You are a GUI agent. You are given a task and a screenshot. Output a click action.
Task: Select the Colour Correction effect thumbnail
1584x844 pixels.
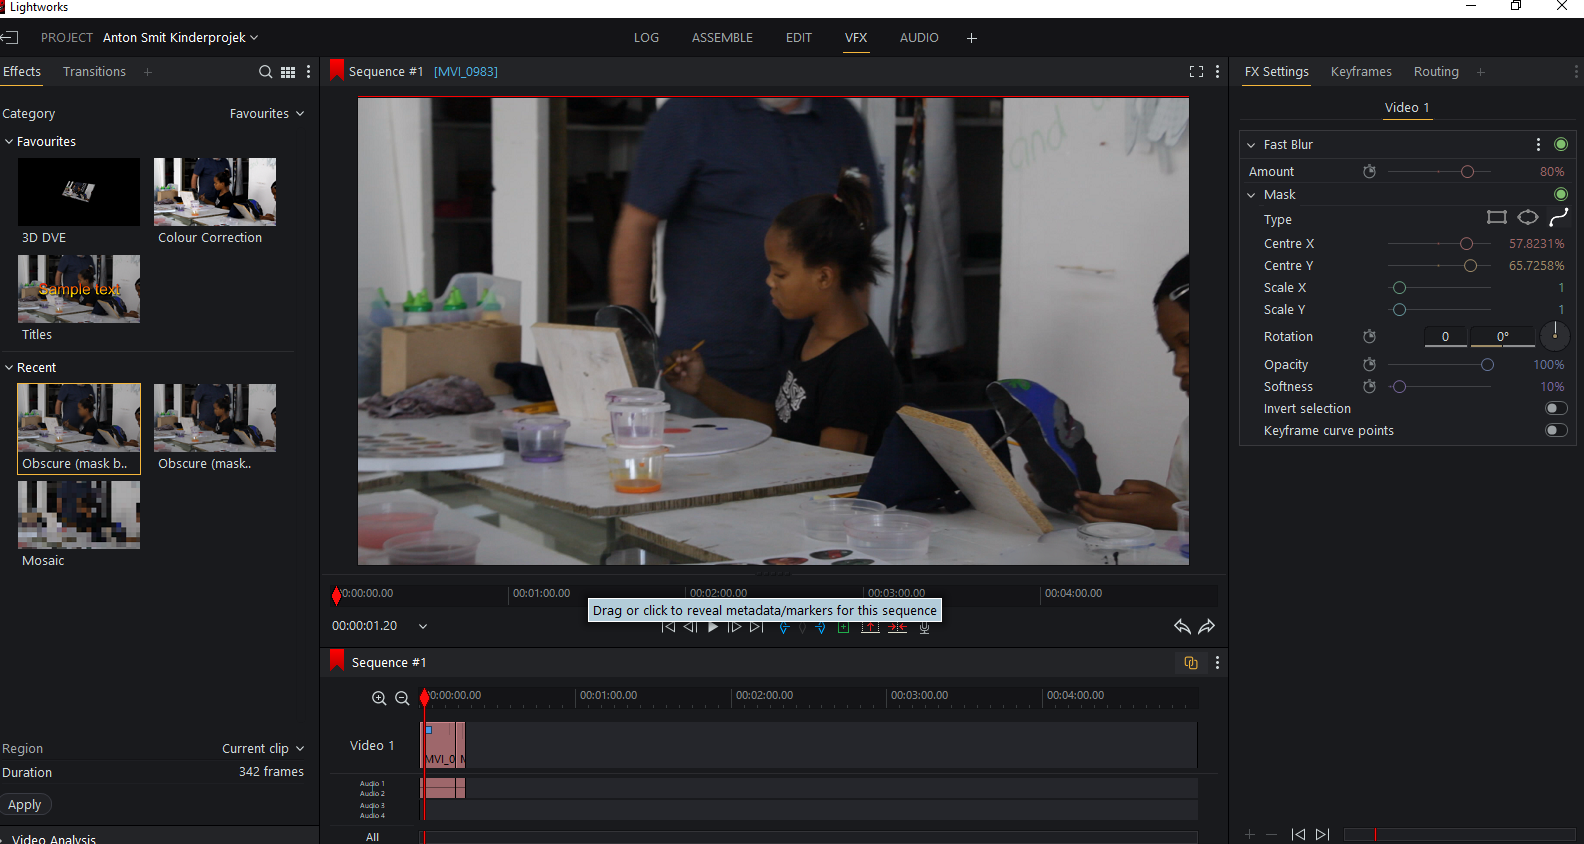pos(215,192)
